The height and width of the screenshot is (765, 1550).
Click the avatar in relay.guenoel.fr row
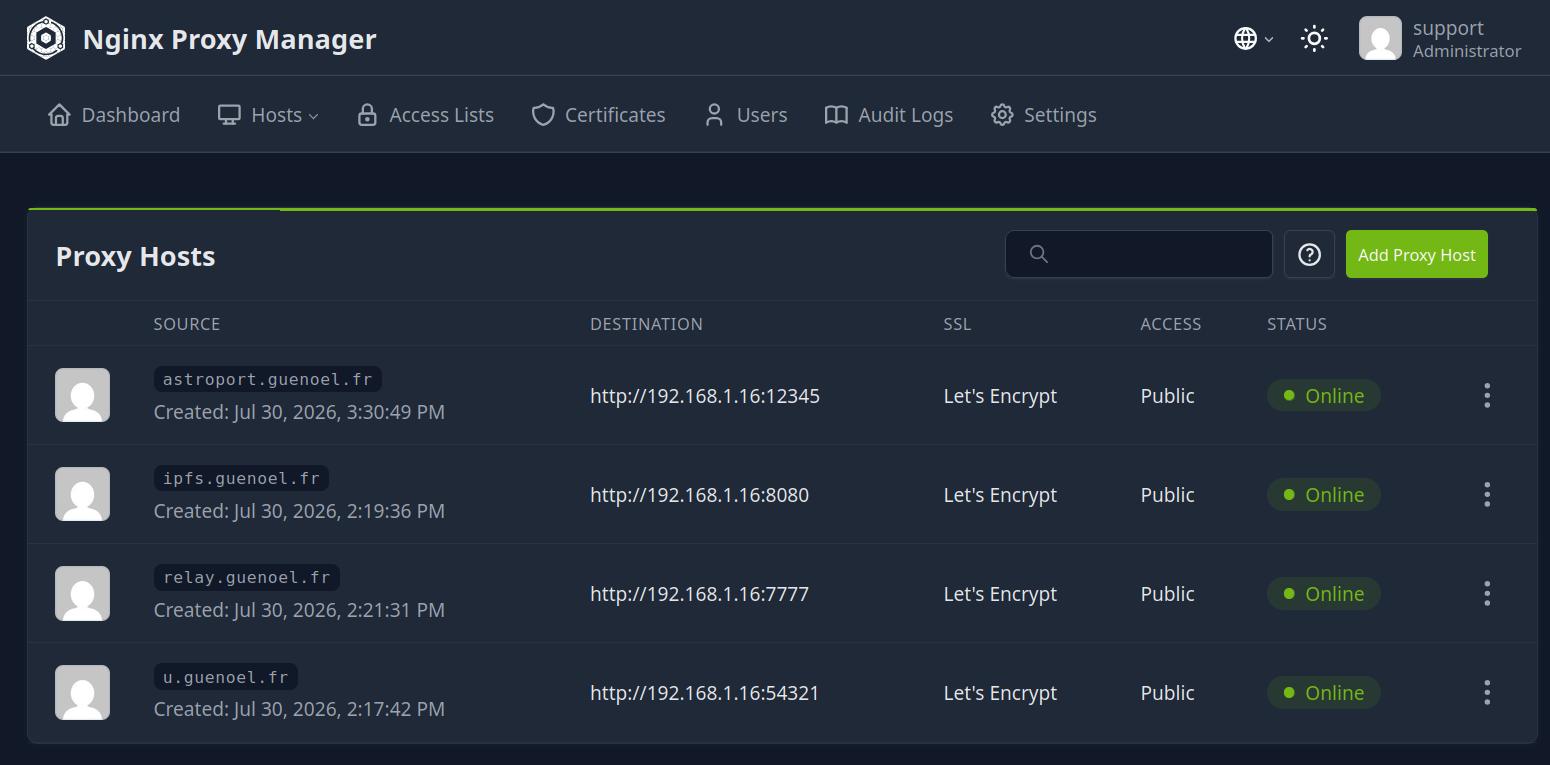click(82, 593)
